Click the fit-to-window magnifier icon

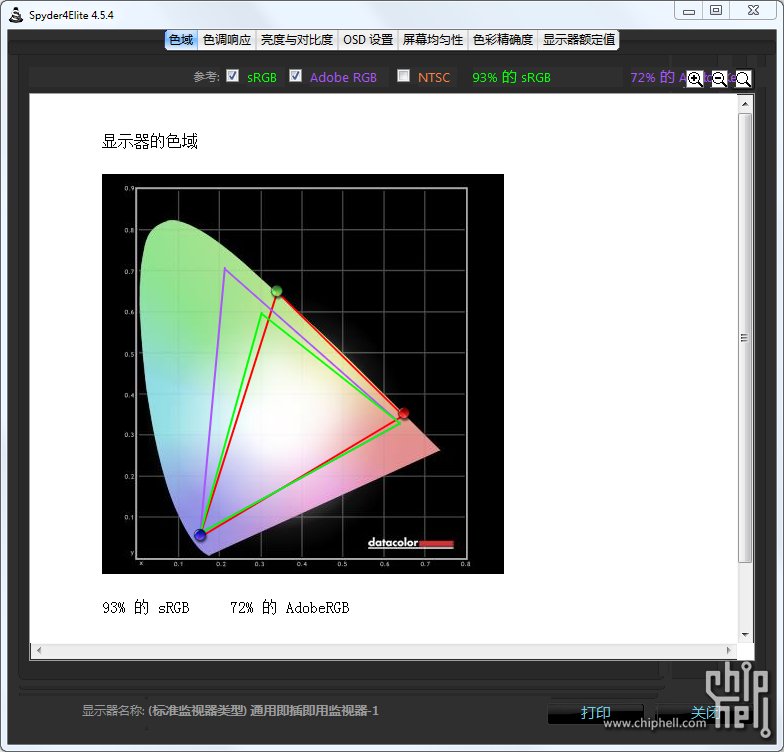click(x=743, y=78)
